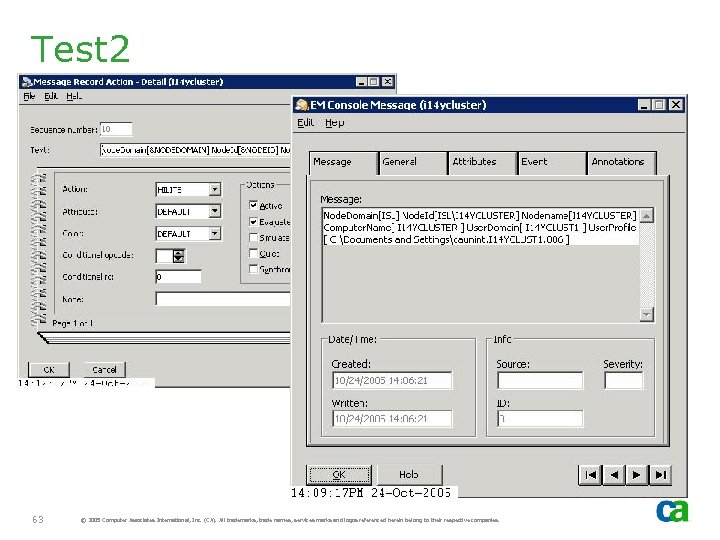Click inside the Message text area
This screenshot has height=540, width=720.
pyautogui.click(x=480, y=265)
